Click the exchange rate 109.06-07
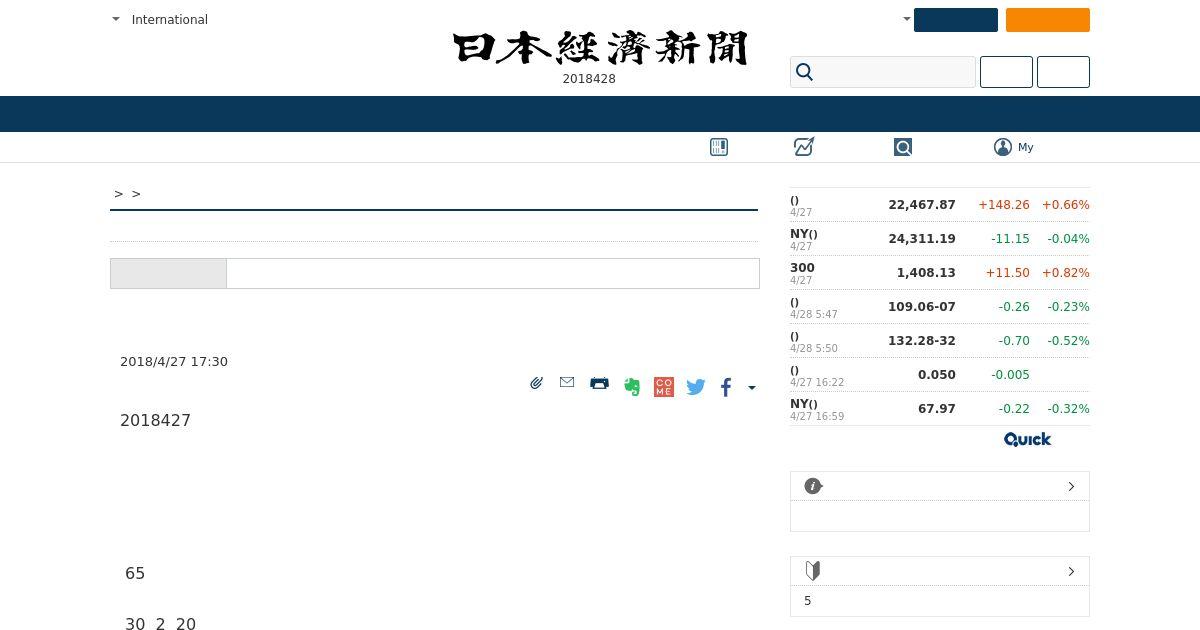1200x630 pixels. [x=922, y=306]
